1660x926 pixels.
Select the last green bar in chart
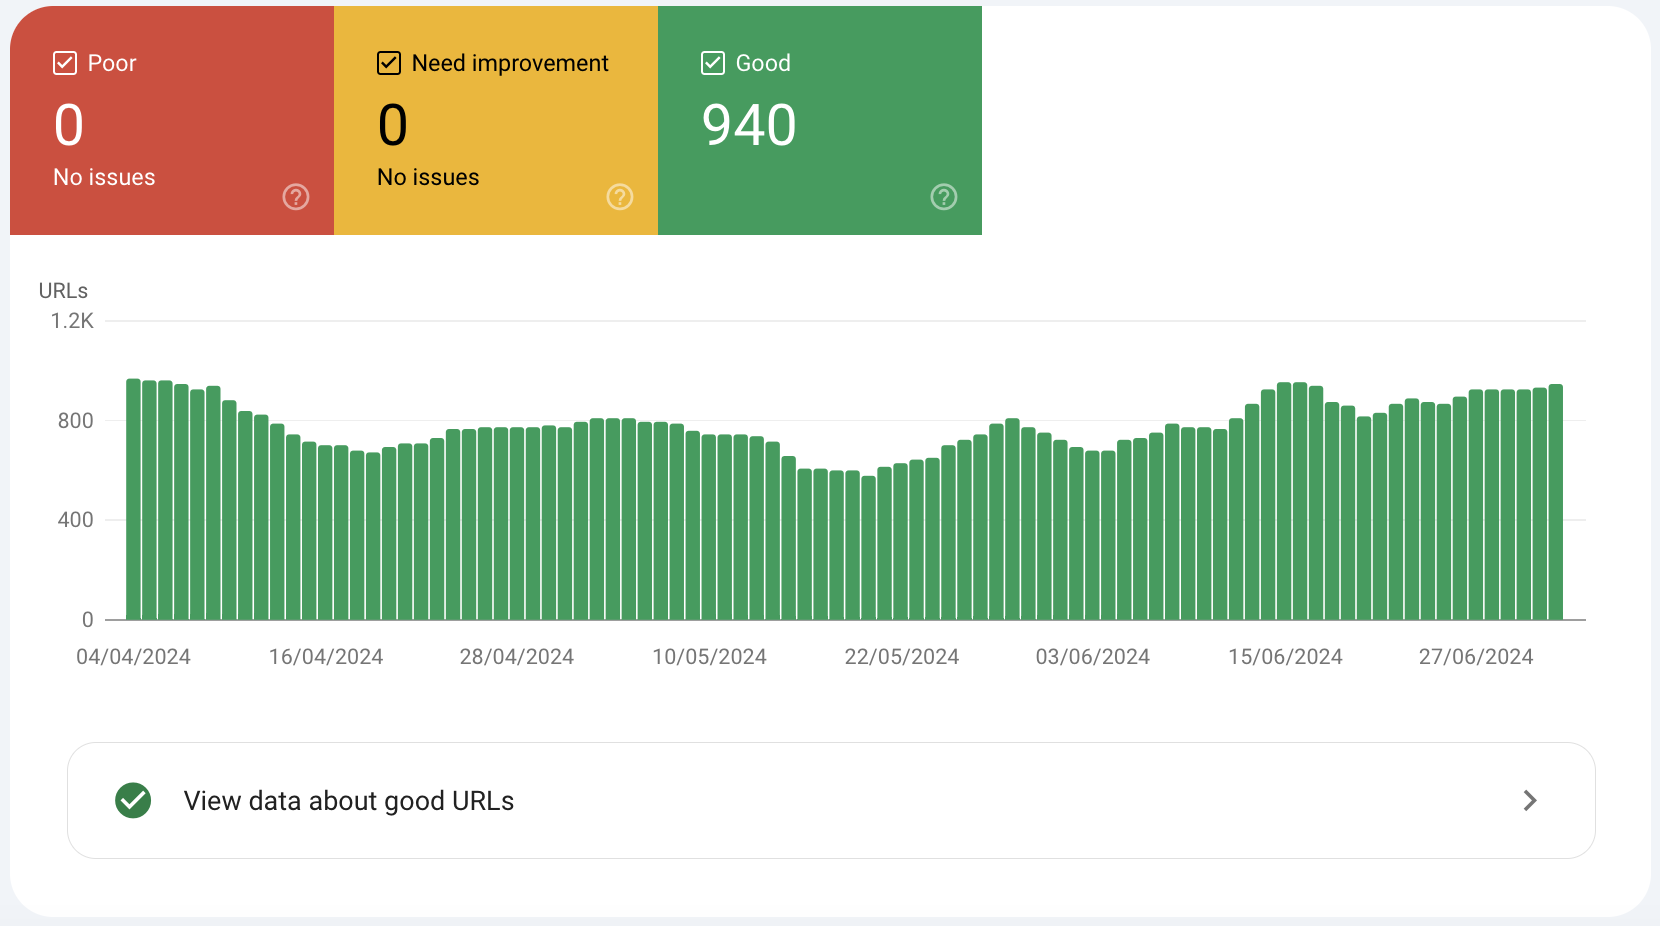(1555, 500)
